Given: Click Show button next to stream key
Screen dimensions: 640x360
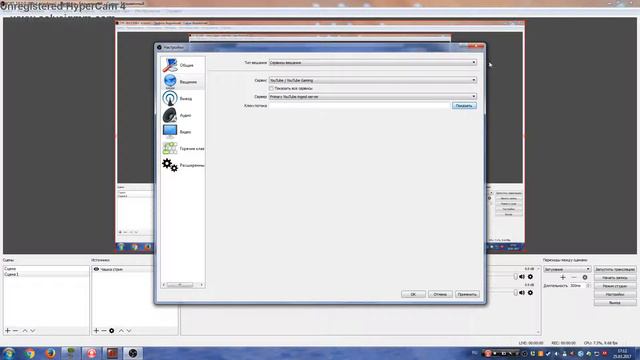Looking at the screenshot, I should point(464,106).
